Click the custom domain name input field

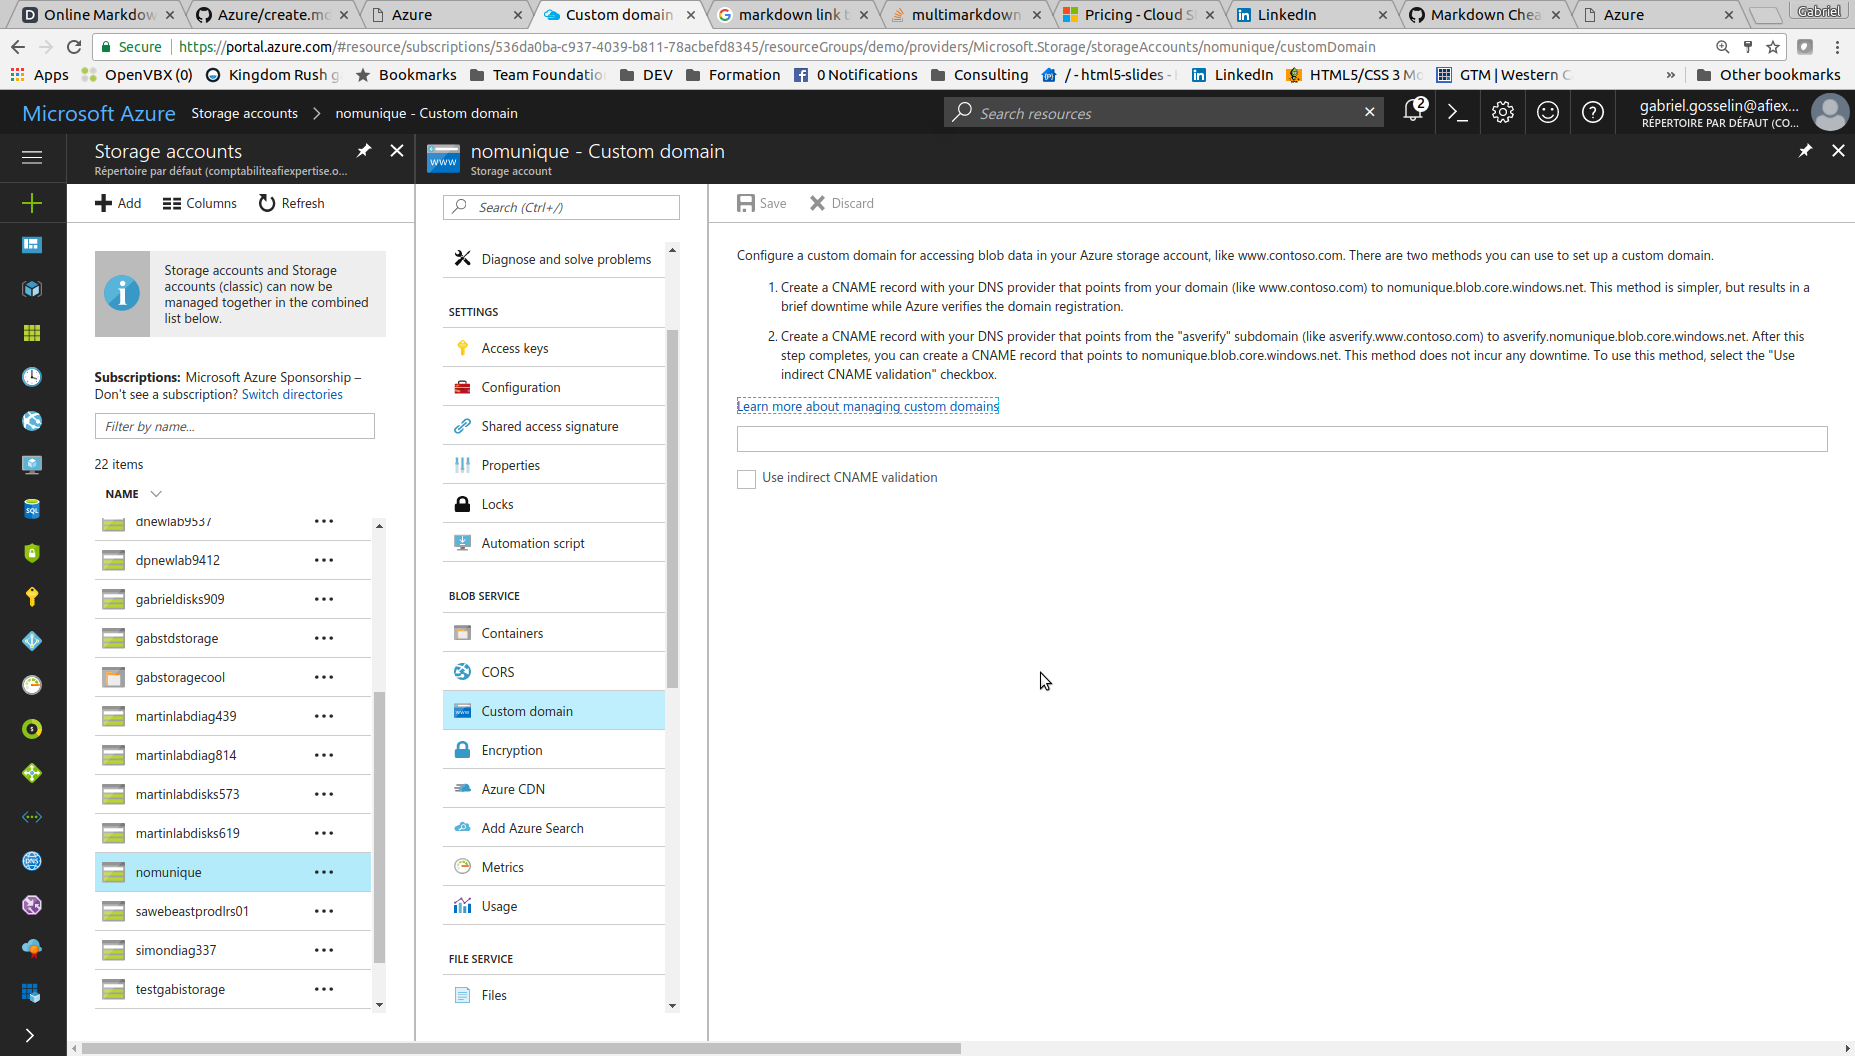coord(1281,439)
